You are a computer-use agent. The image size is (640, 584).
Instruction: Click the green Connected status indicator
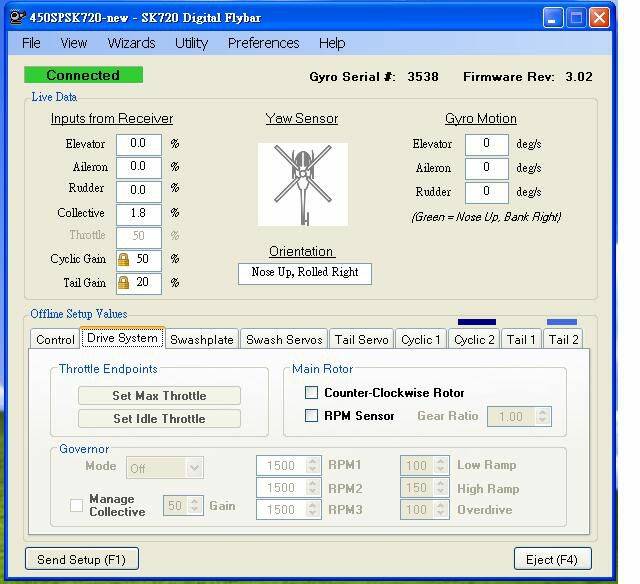[x=83, y=75]
